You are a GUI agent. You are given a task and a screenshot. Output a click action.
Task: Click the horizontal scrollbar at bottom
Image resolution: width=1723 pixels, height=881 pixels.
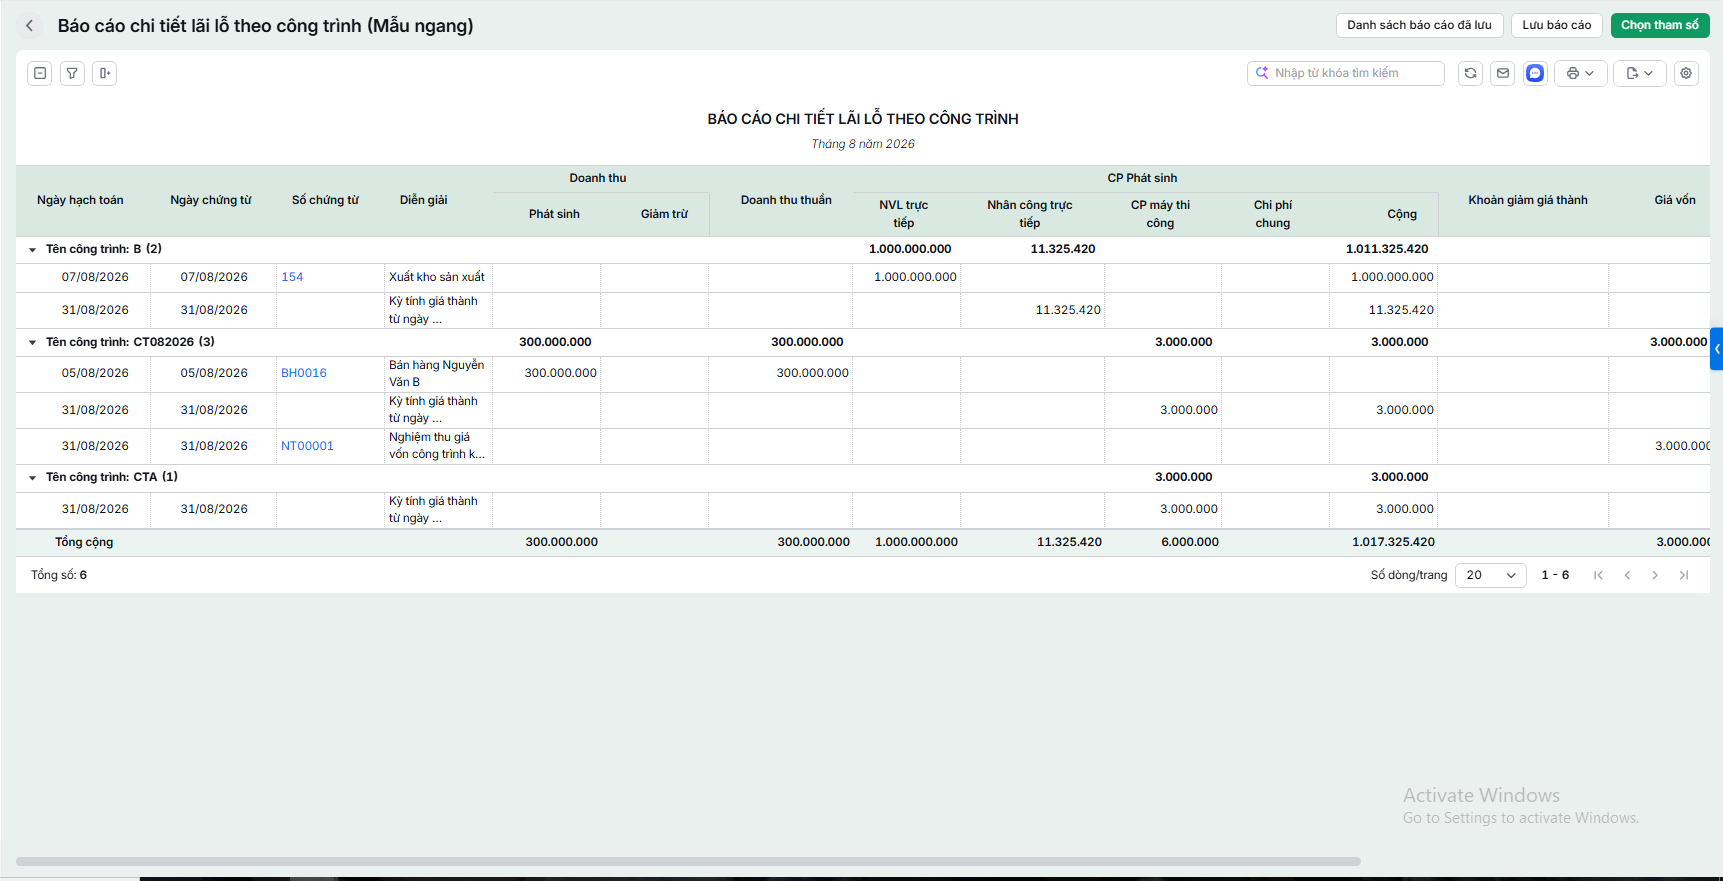pyautogui.click(x=688, y=861)
